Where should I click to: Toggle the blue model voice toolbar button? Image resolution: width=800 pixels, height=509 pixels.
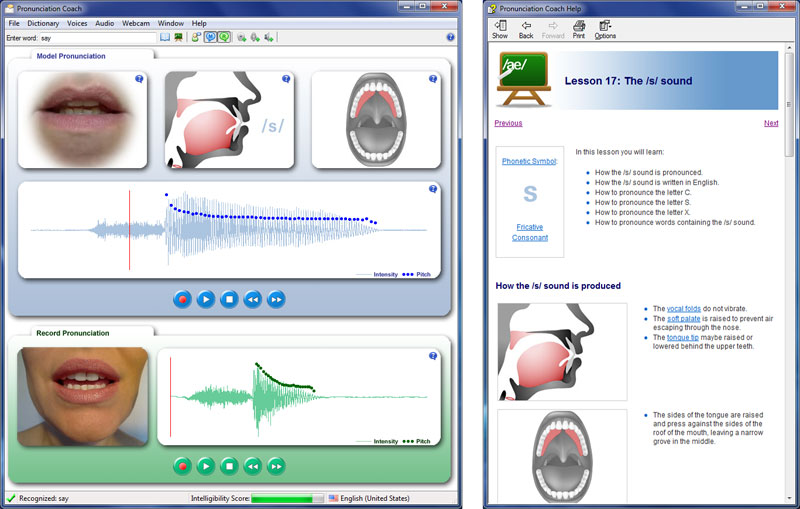pyautogui.click(x=210, y=37)
